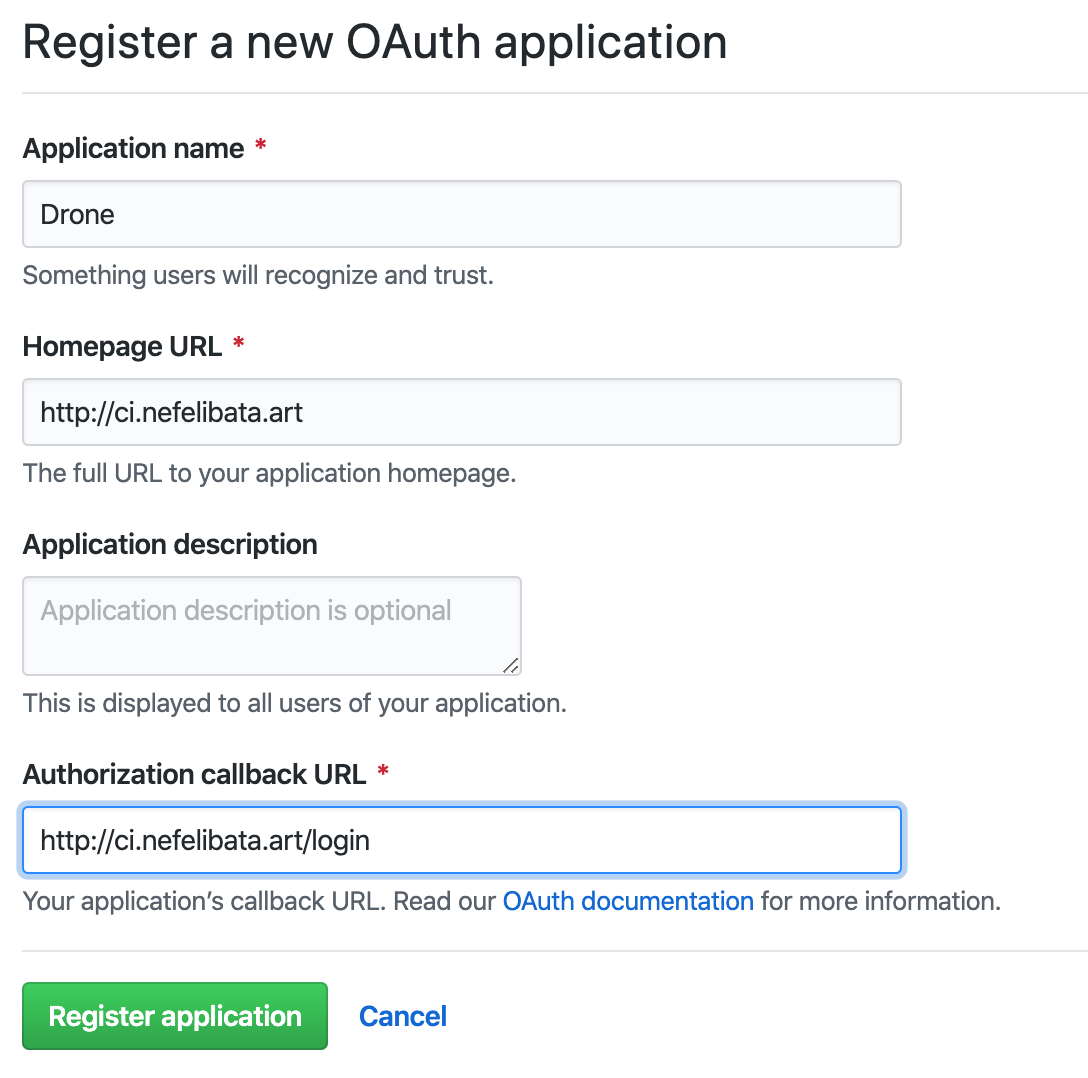Click the "full URL to your application homepage" hint
The height and width of the screenshot is (1078, 1088).
(x=269, y=473)
